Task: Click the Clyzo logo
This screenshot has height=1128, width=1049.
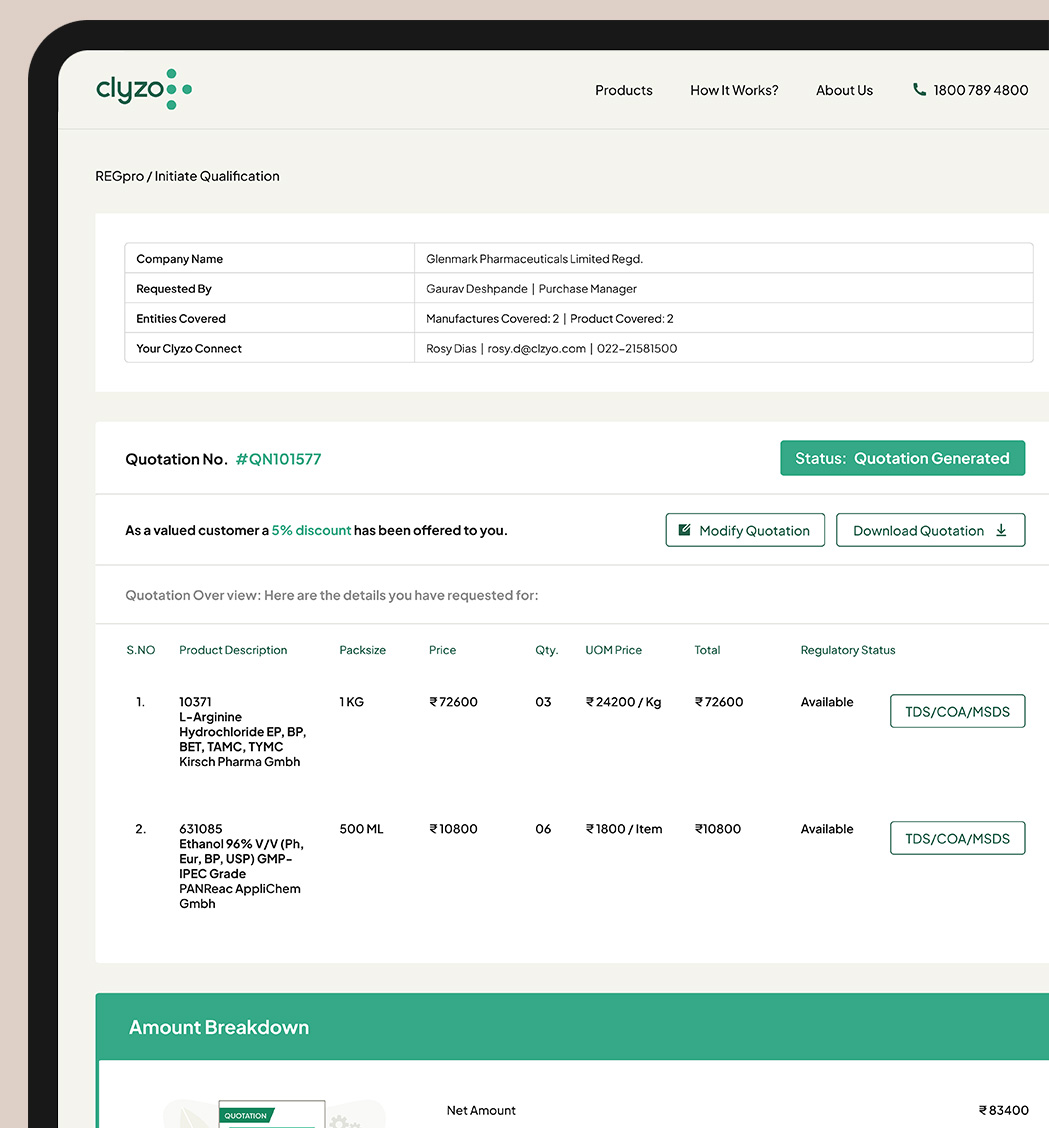Action: (x=144, y=89)
